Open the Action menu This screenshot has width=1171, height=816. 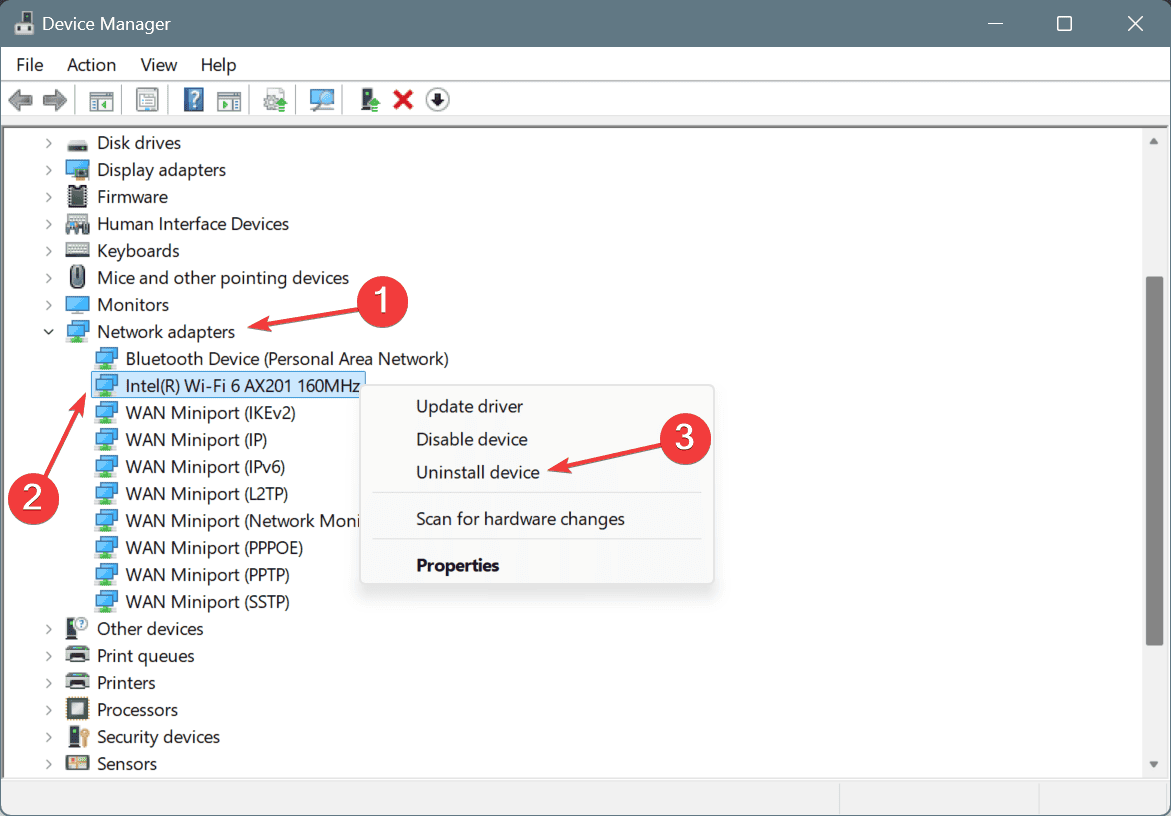point(91,65)
